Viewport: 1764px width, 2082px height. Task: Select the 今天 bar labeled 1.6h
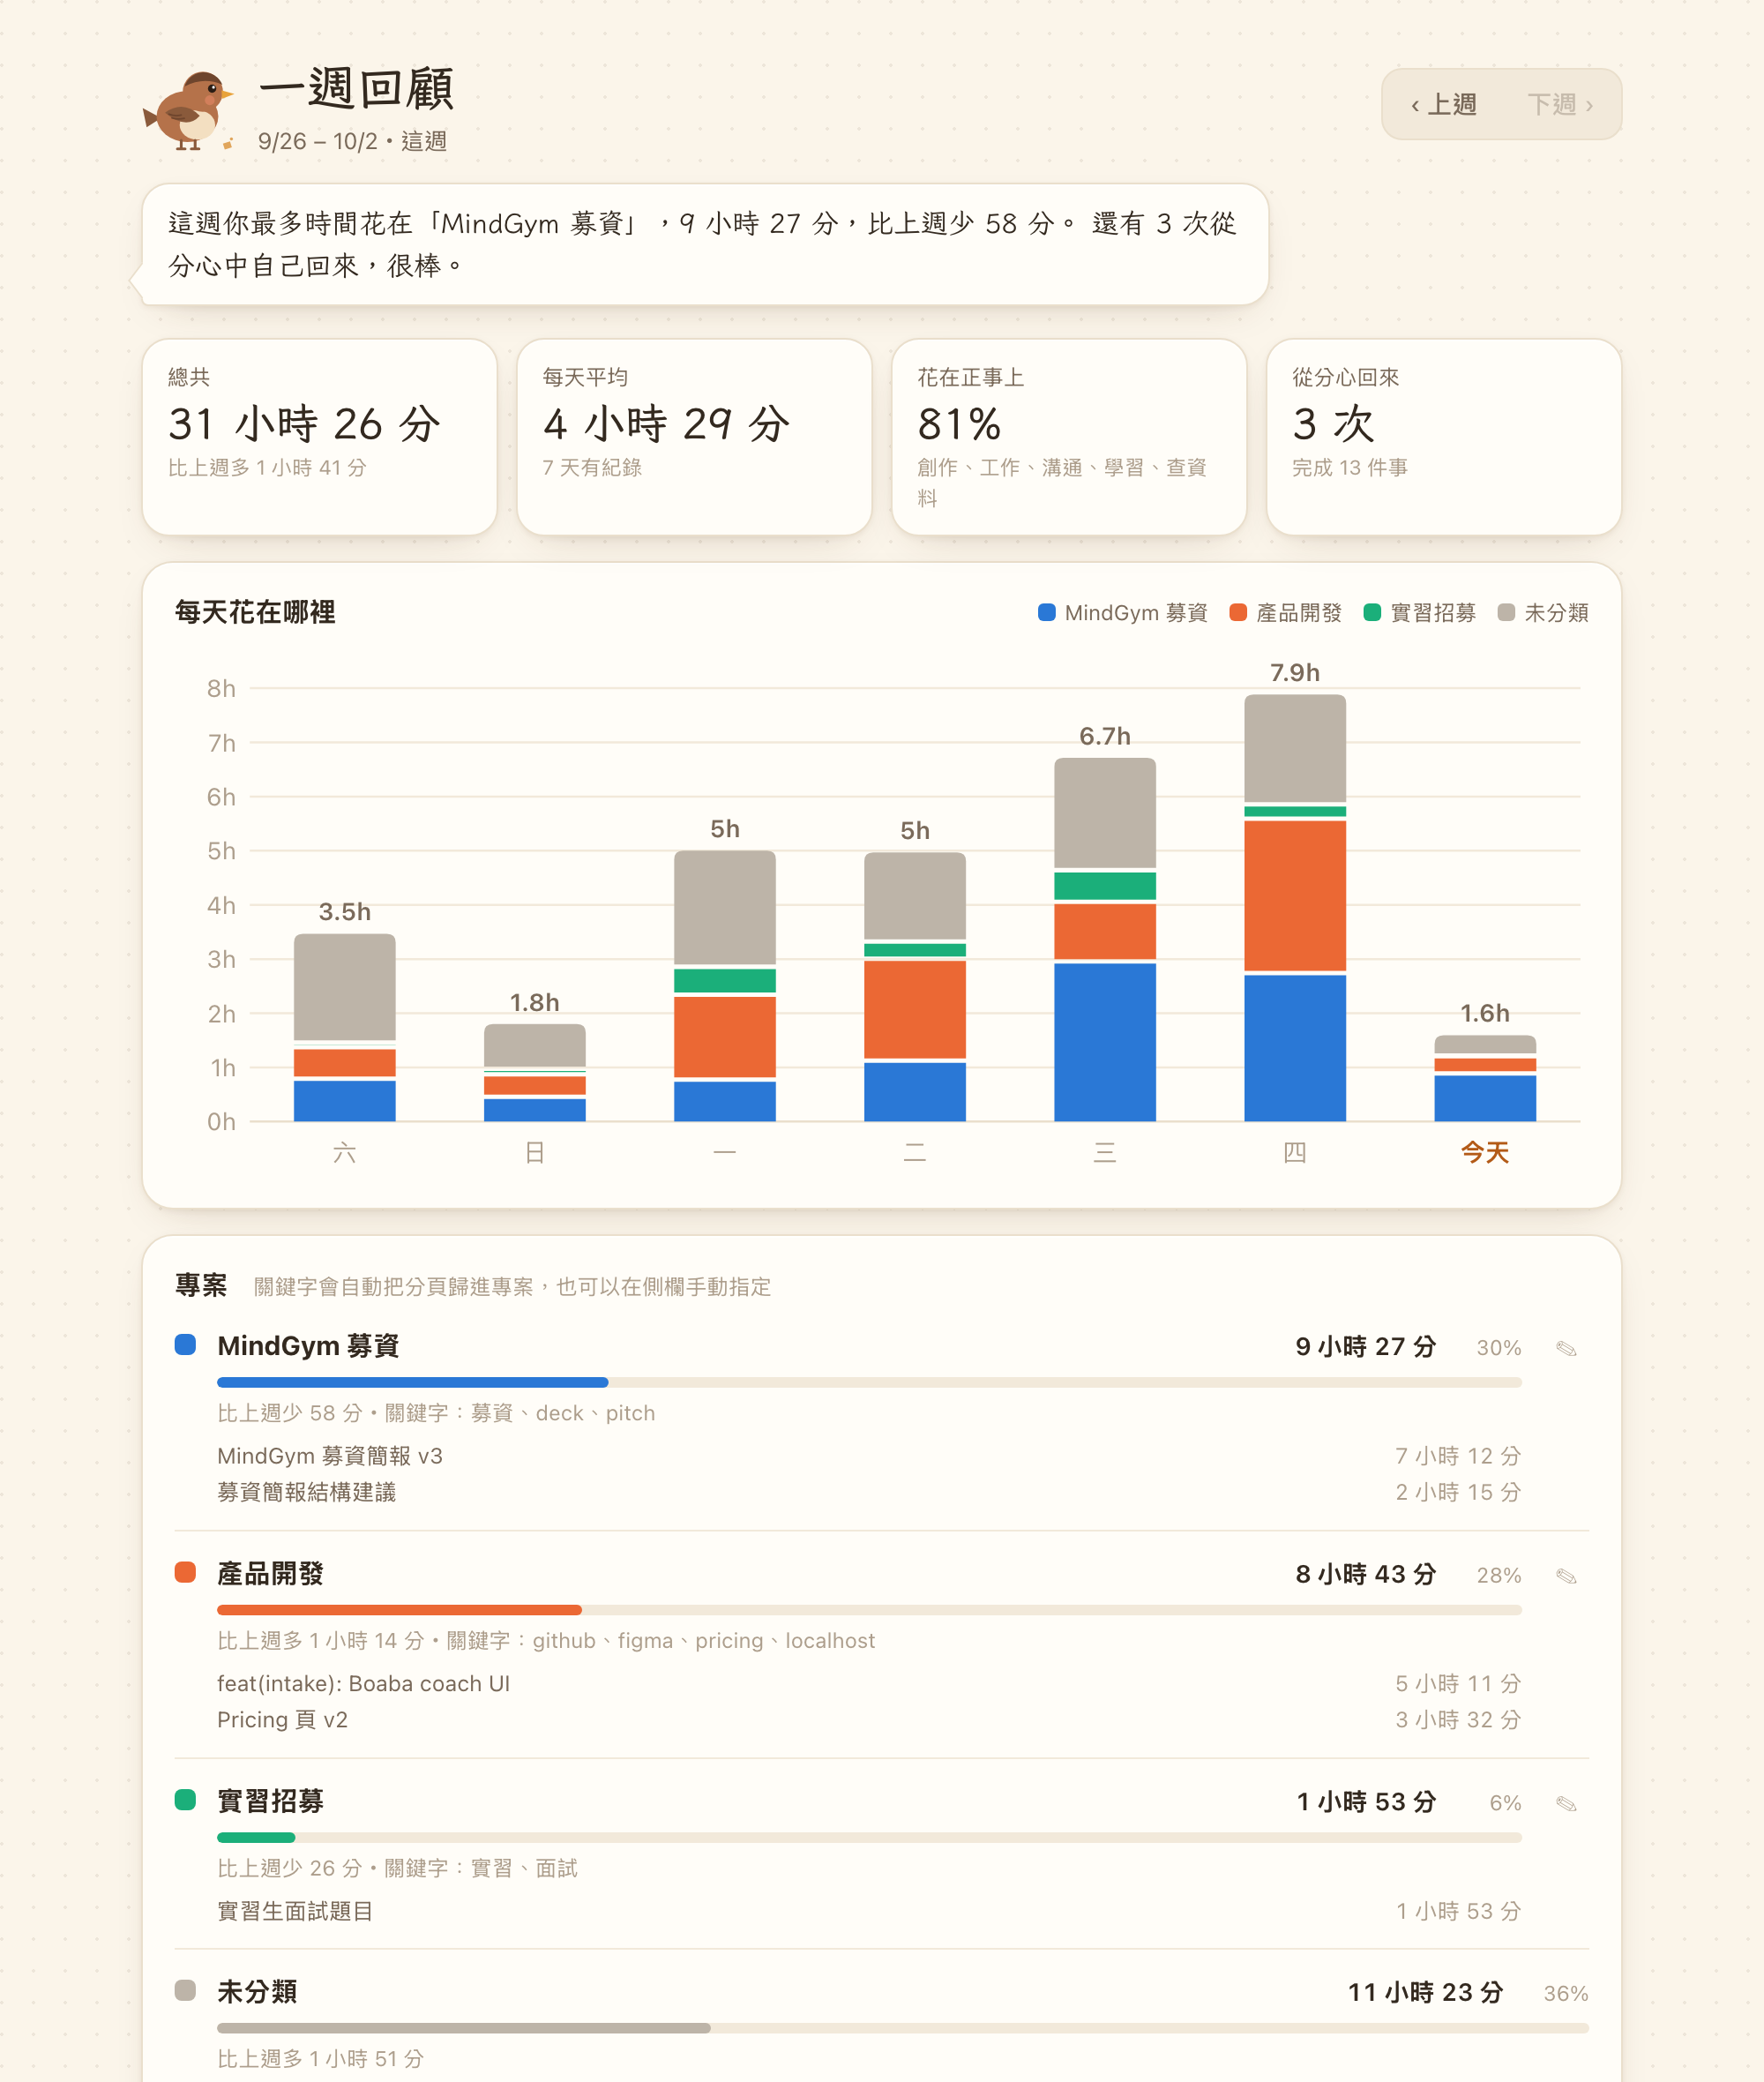pyautogui.click(x=1485, y=1078)
